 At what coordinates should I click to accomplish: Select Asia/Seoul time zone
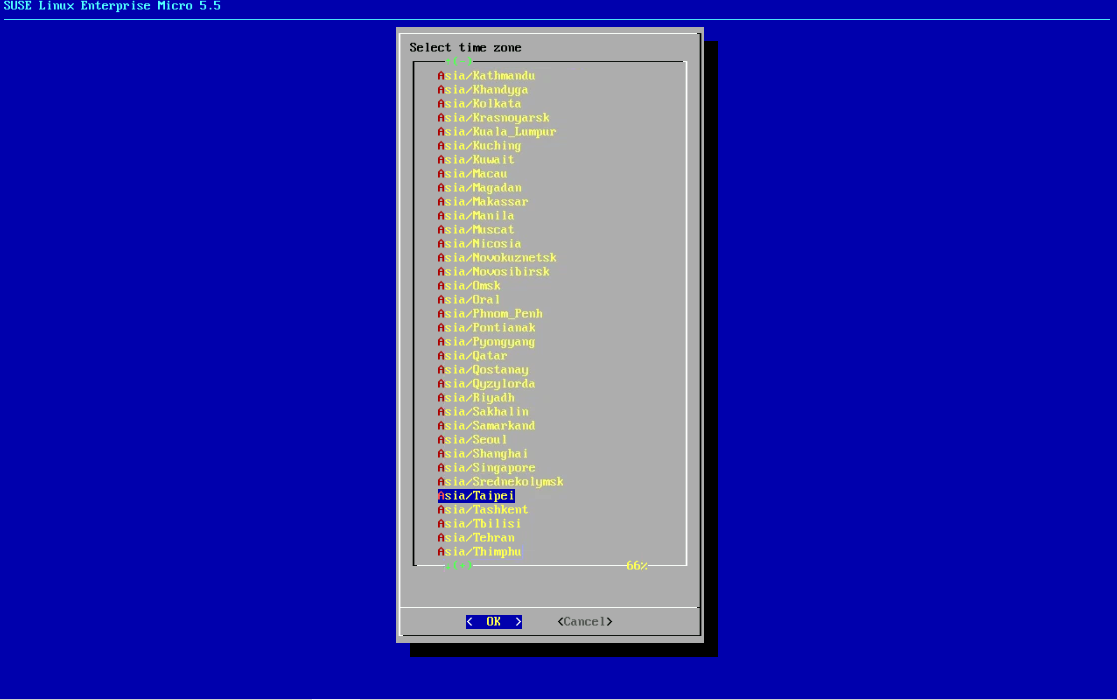click(x=472, y=440)
